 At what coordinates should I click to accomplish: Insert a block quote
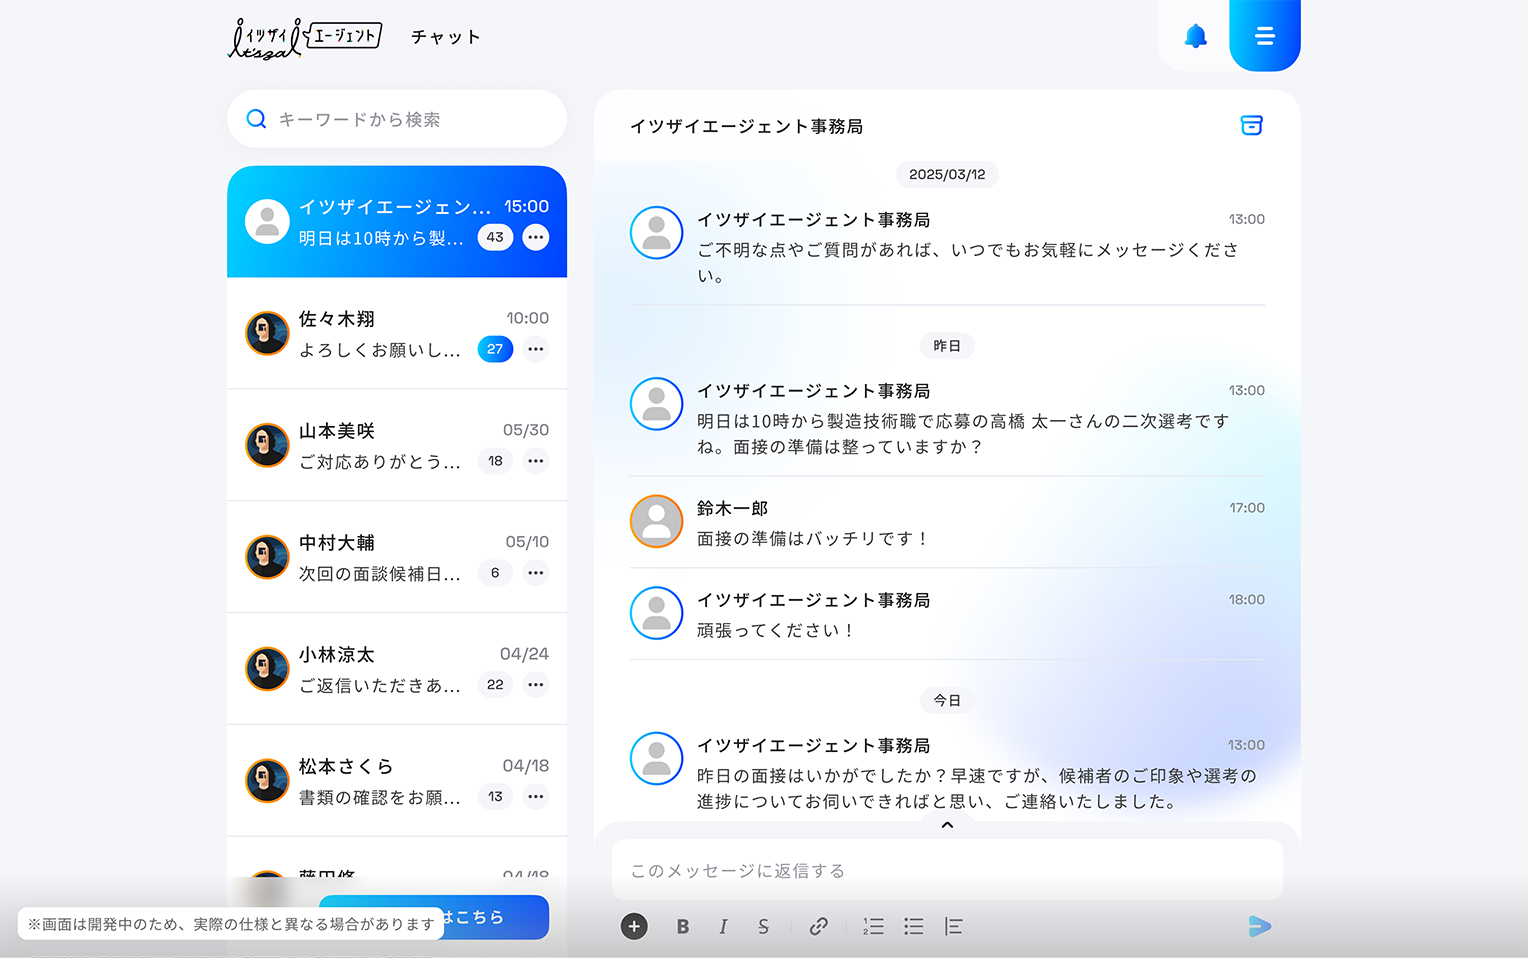coord(953,927)
